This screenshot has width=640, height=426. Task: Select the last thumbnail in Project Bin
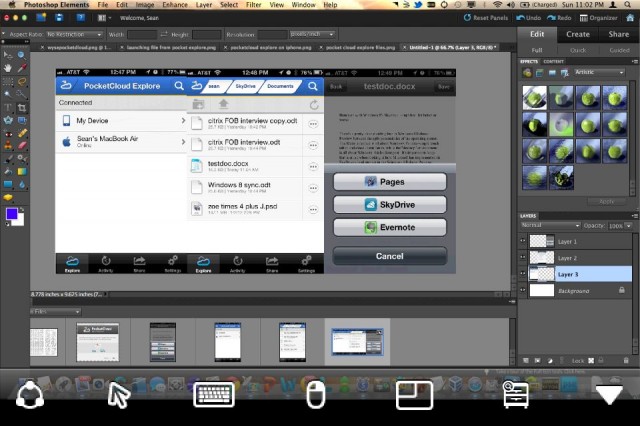tap(357, 341)
